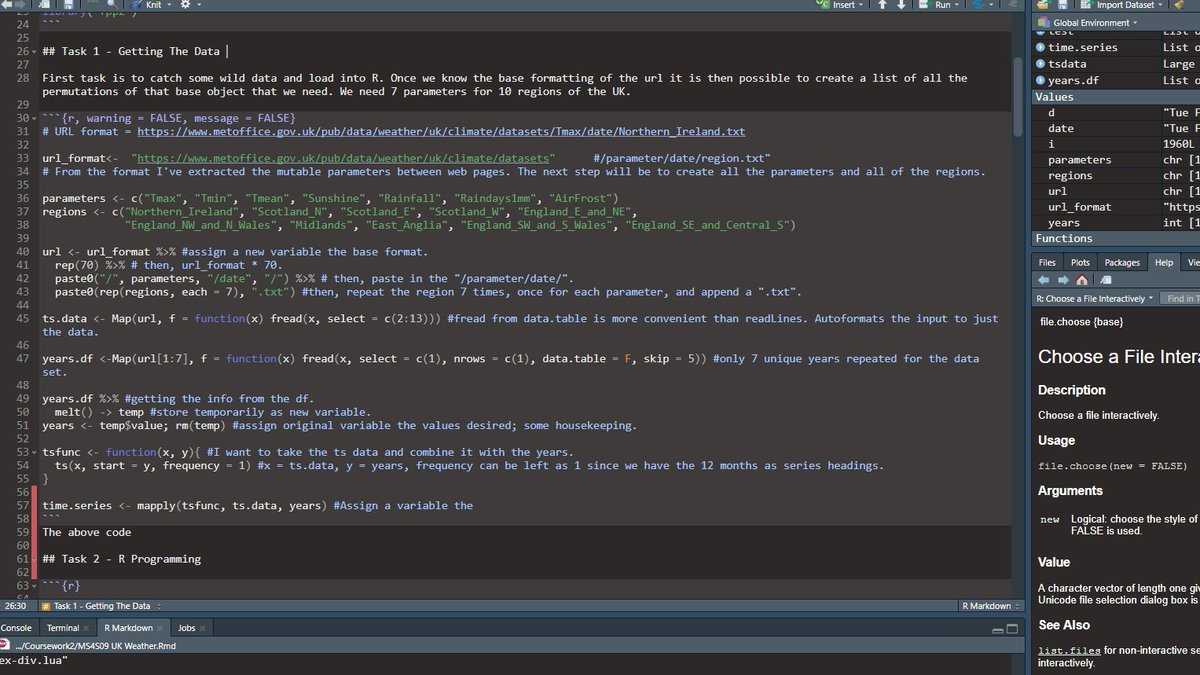Click the Run button
This screenshot has height=675, width=1200.
[x=936, y=5]
